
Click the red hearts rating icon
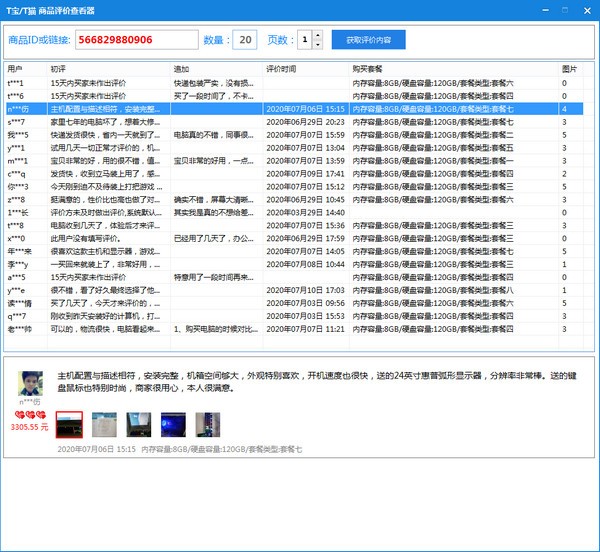point(30,414)
